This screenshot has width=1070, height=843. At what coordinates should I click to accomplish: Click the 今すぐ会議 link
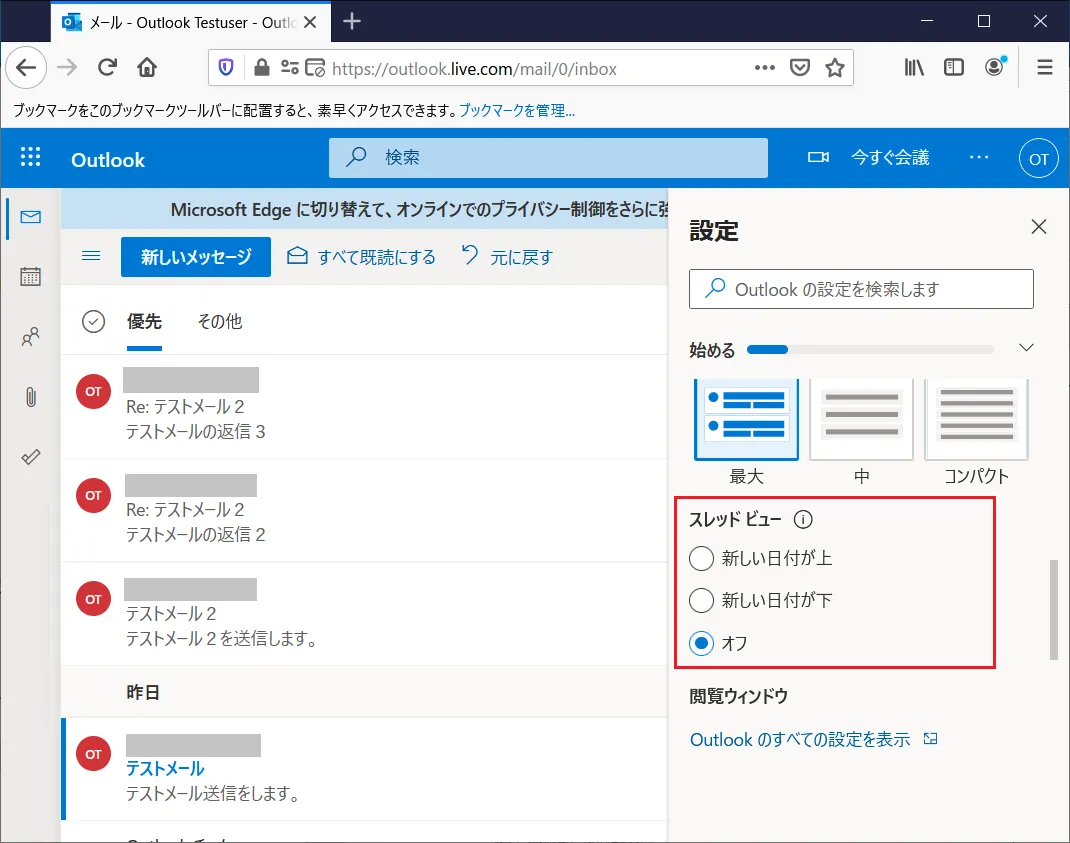[890, 158]
